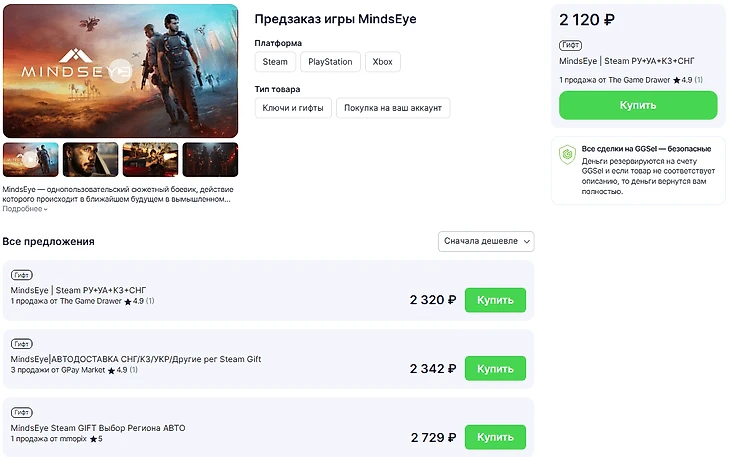The image size is (730, 457).
Task: Select the Xbox platform filter
Action: pos(382,62)
